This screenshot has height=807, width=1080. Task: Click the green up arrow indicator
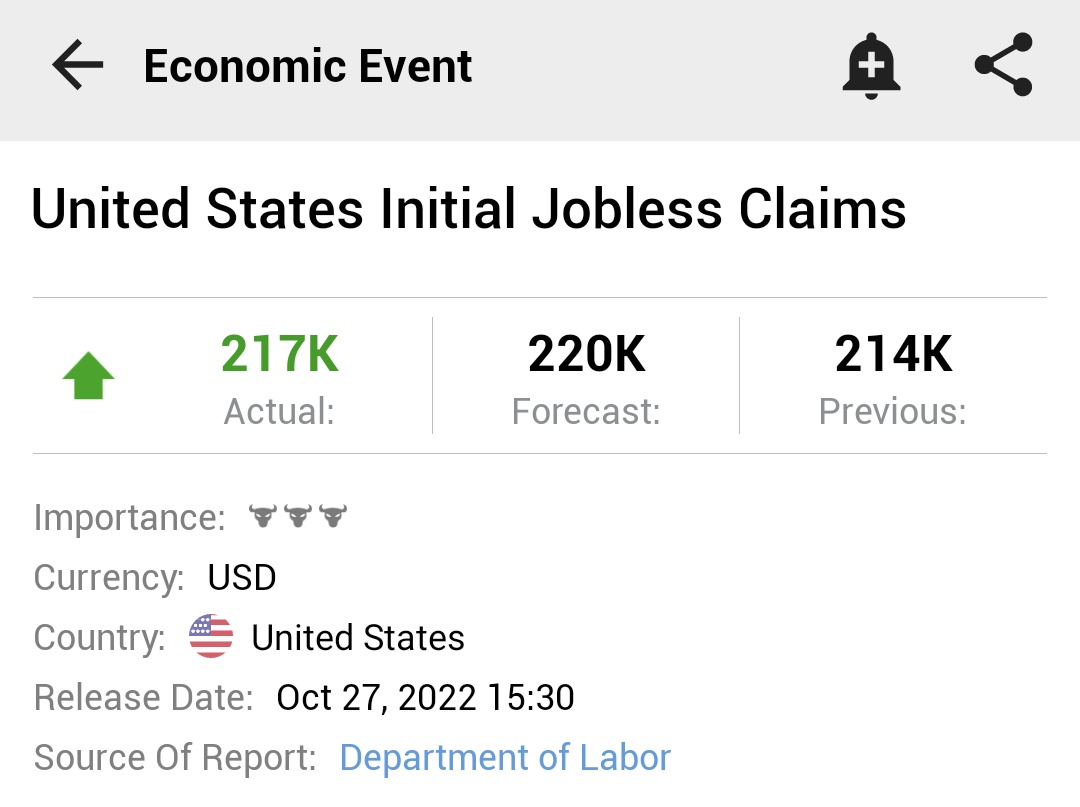pyautogui.click(x=89, y=378)
